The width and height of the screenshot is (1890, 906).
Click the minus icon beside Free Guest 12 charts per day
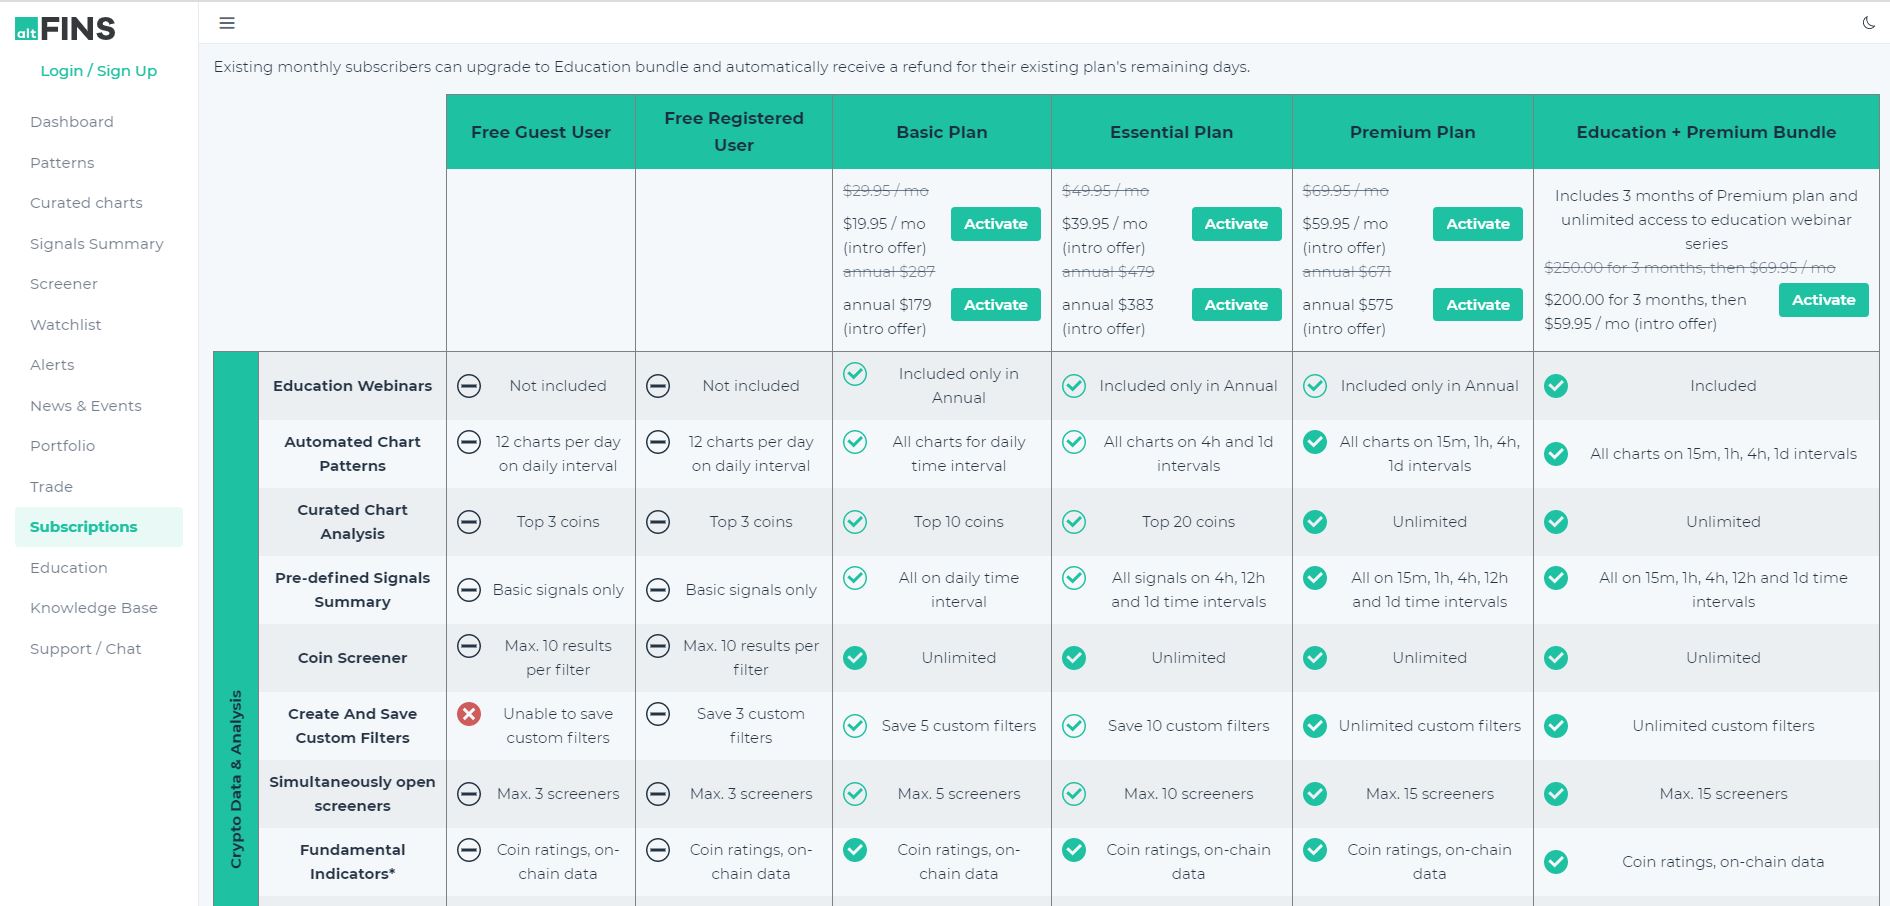click(x=469, y=442)
